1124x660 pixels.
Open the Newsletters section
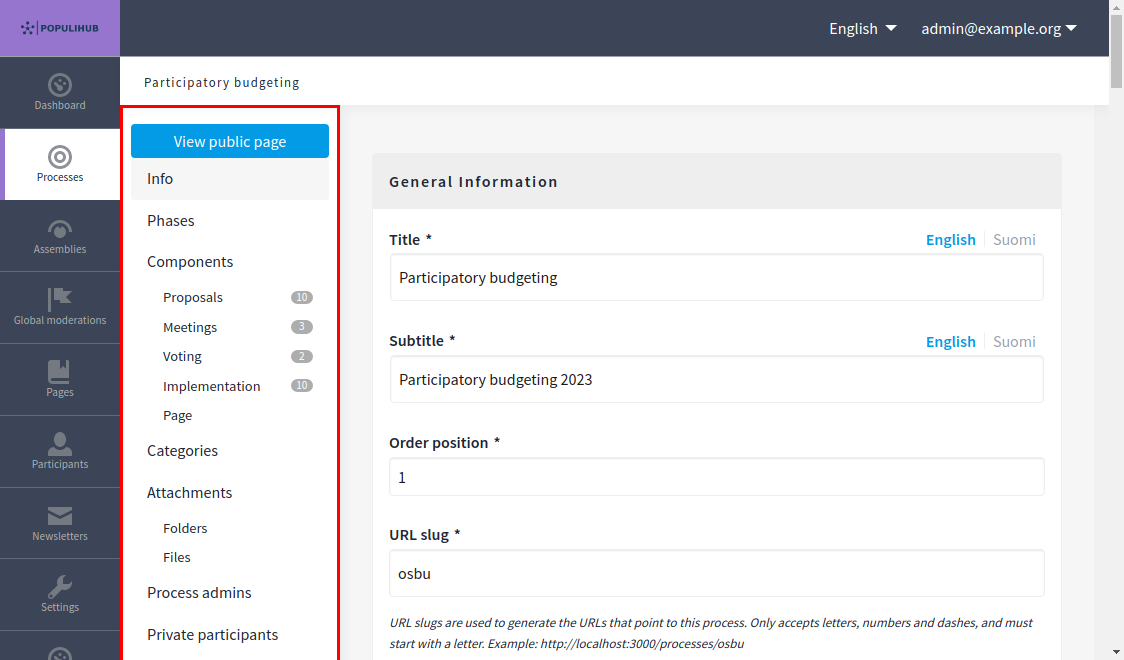click(x=60, y=522)
